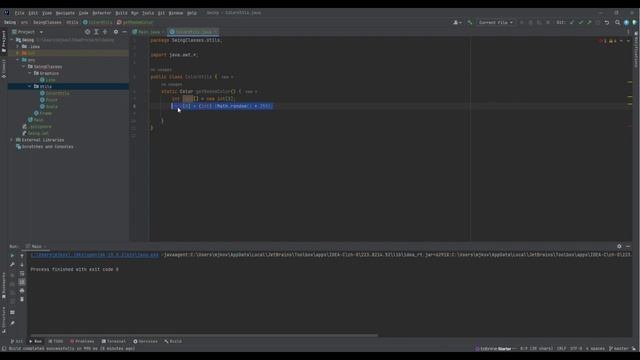Open Run panel settings gear
Viewport: 640px width, 360px height.
coord(619,247)
